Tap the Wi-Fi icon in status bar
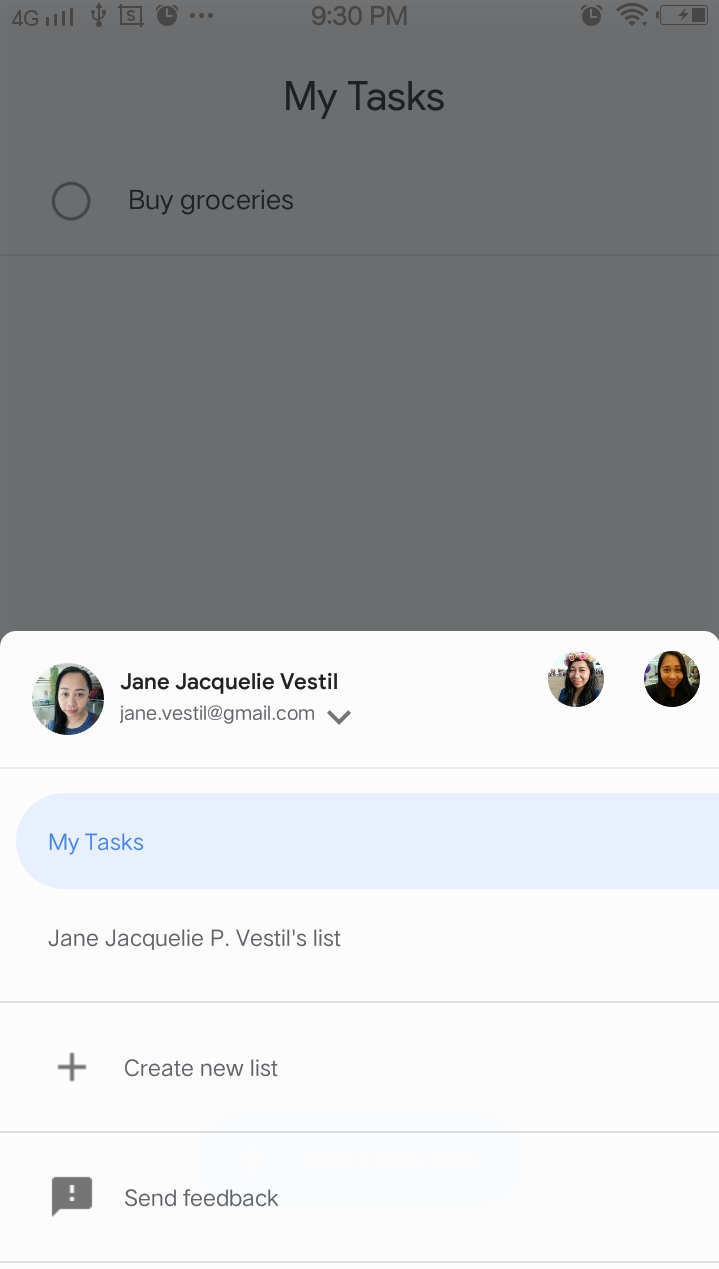Image resolution: width=719 pixels, height=1269 pixels. (x=632, y=15)
